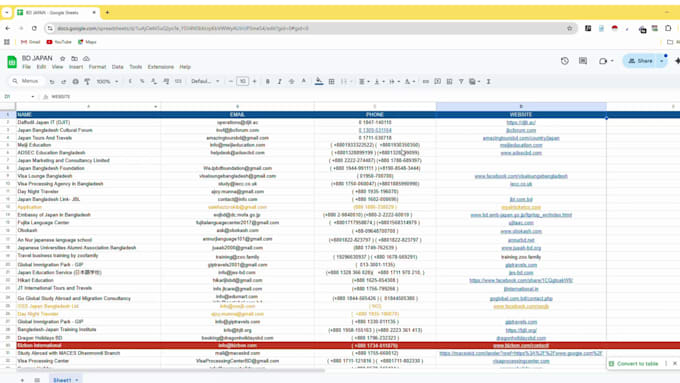Format as currency icon

(x=130, y=82)
